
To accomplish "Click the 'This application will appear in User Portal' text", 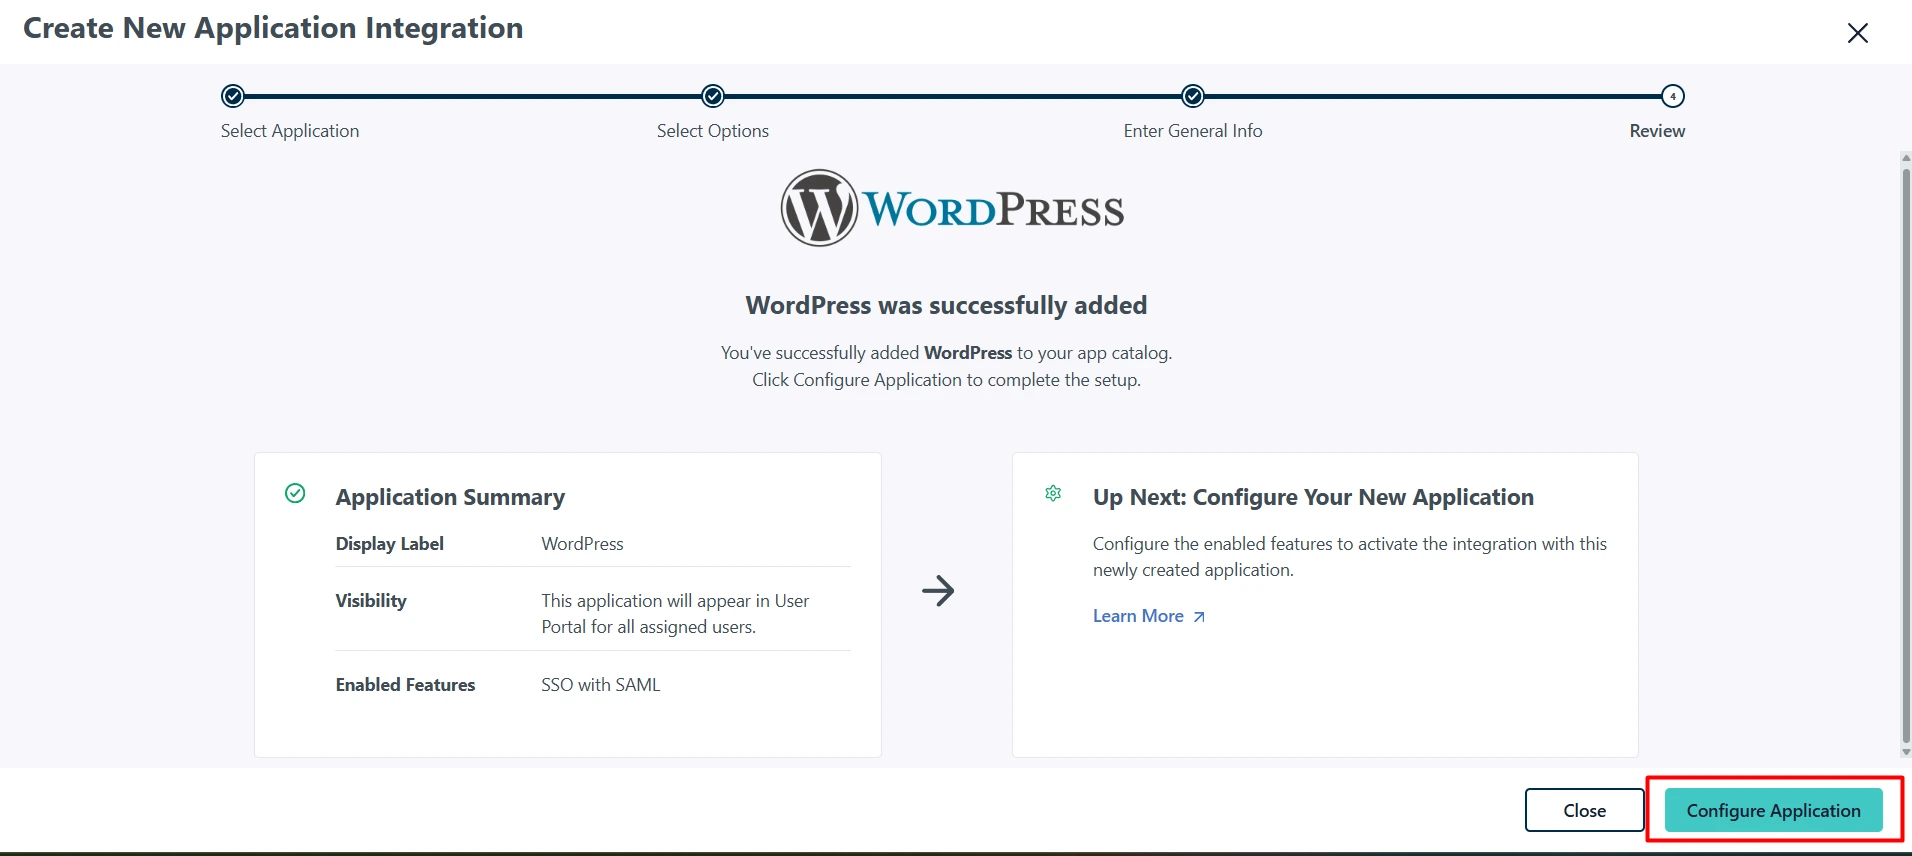I will 675,614.
